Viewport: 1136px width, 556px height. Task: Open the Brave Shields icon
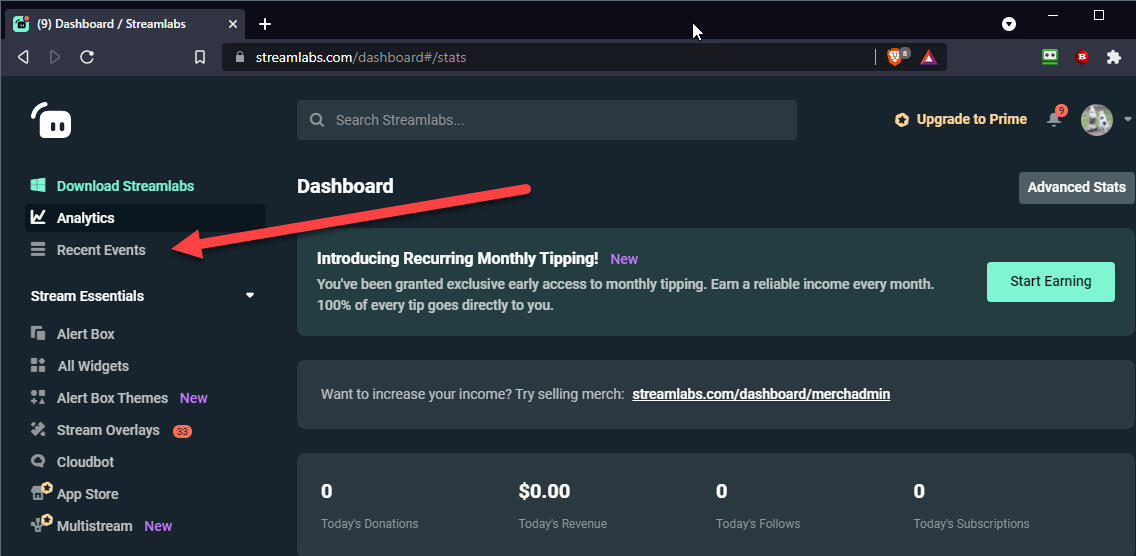click(896, 57)
